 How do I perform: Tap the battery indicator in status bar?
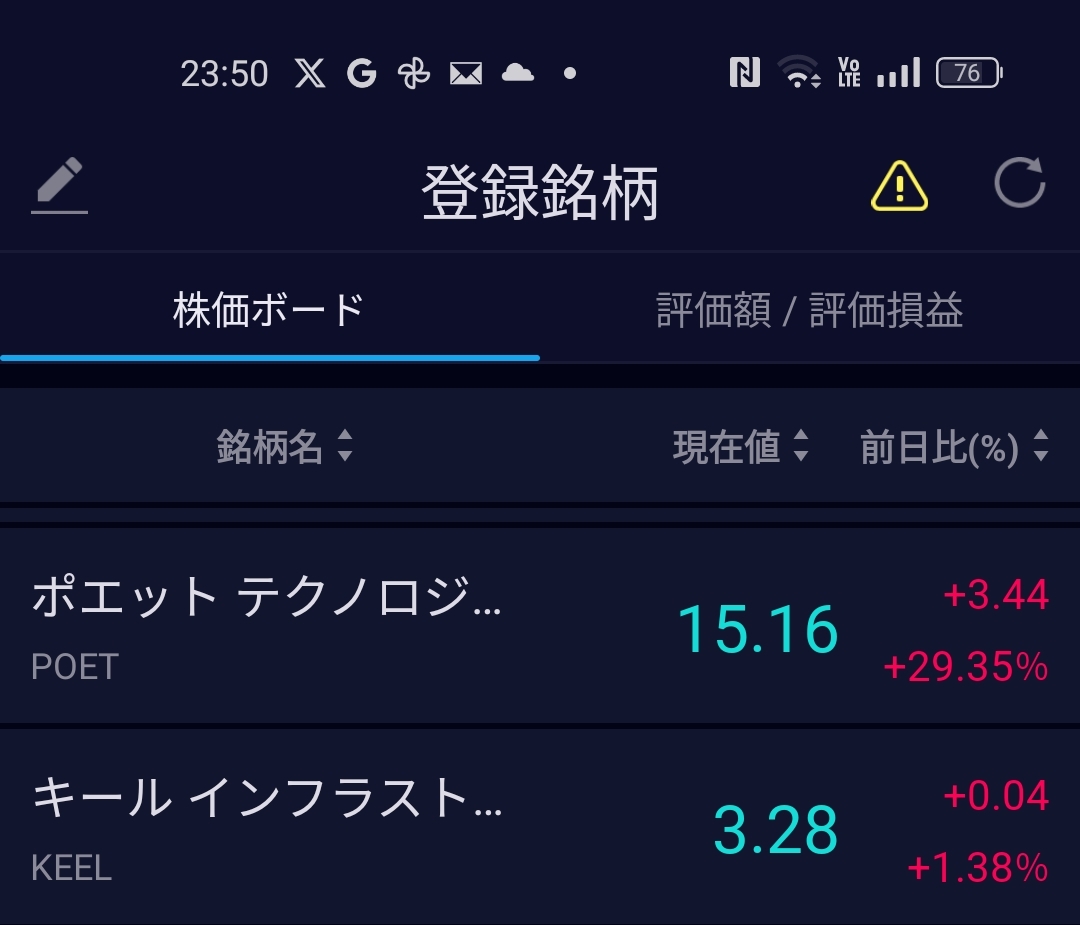click(x=968, y=73)
